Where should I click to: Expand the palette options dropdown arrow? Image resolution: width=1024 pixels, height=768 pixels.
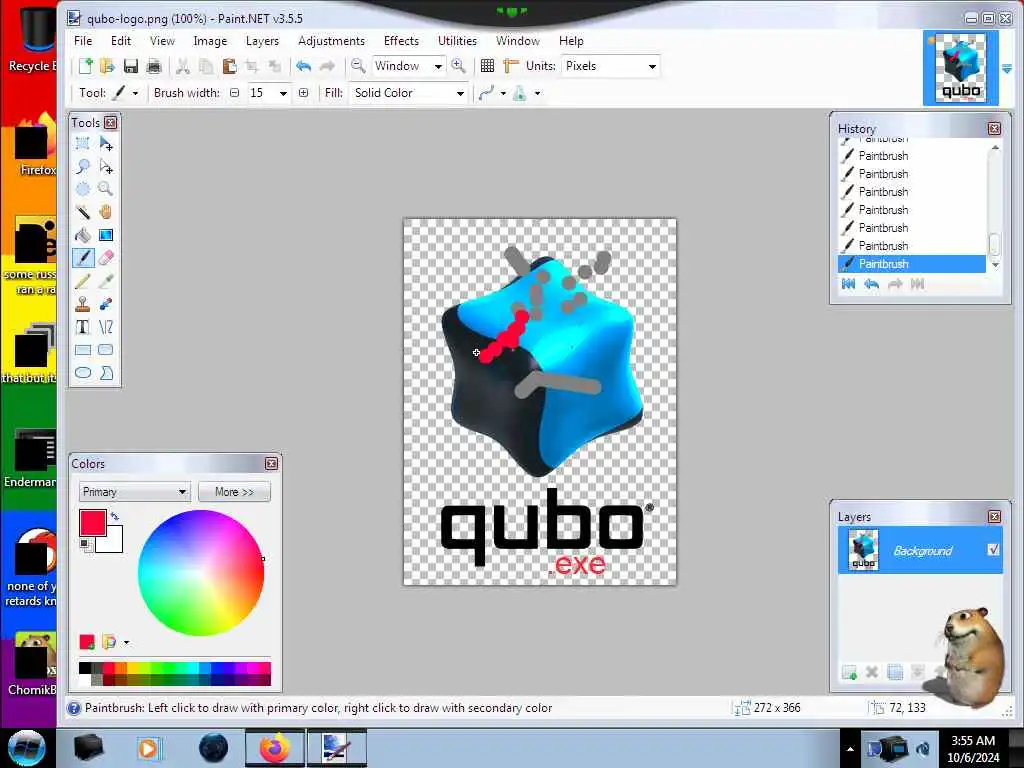coord(126,643)
